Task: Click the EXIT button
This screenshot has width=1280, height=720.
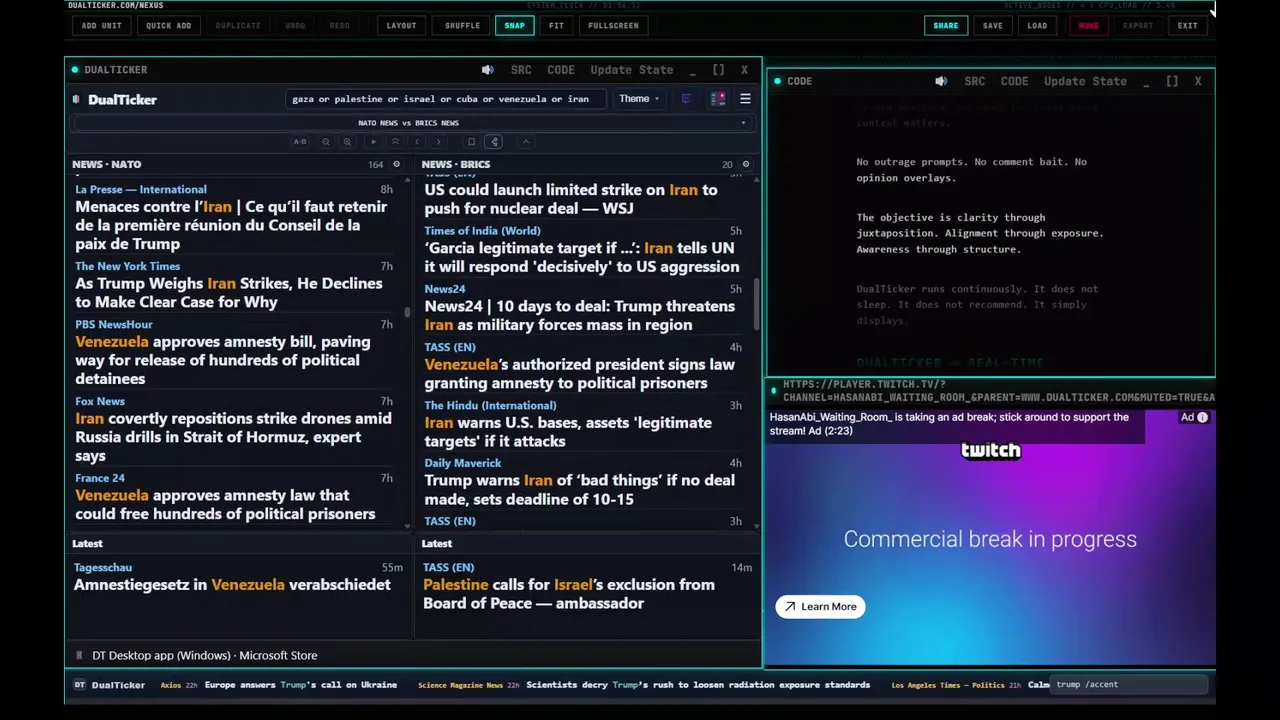Action: (x=1187, y=25)
